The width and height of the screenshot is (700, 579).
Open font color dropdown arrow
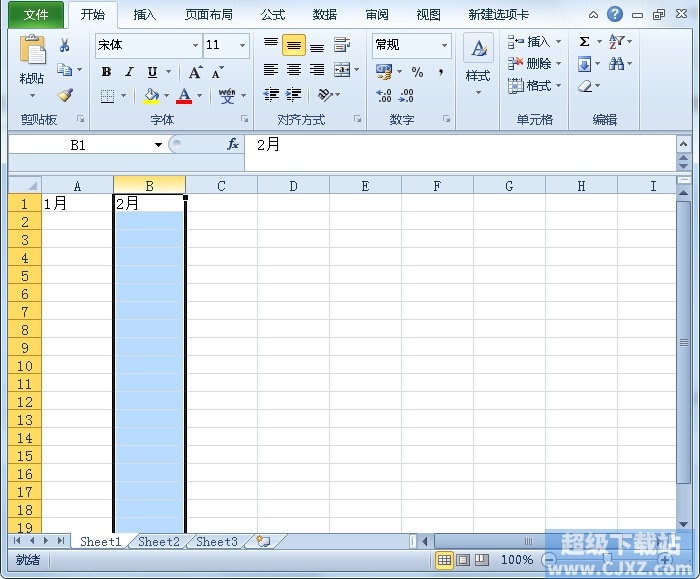(199, 96)
